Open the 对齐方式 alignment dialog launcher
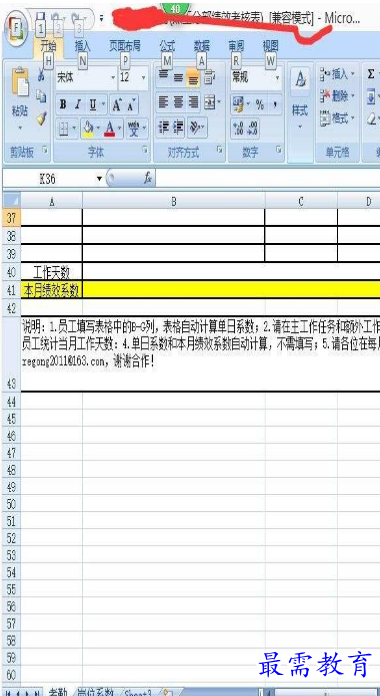Viewport: 380px width, 696px height. [220, 150]
